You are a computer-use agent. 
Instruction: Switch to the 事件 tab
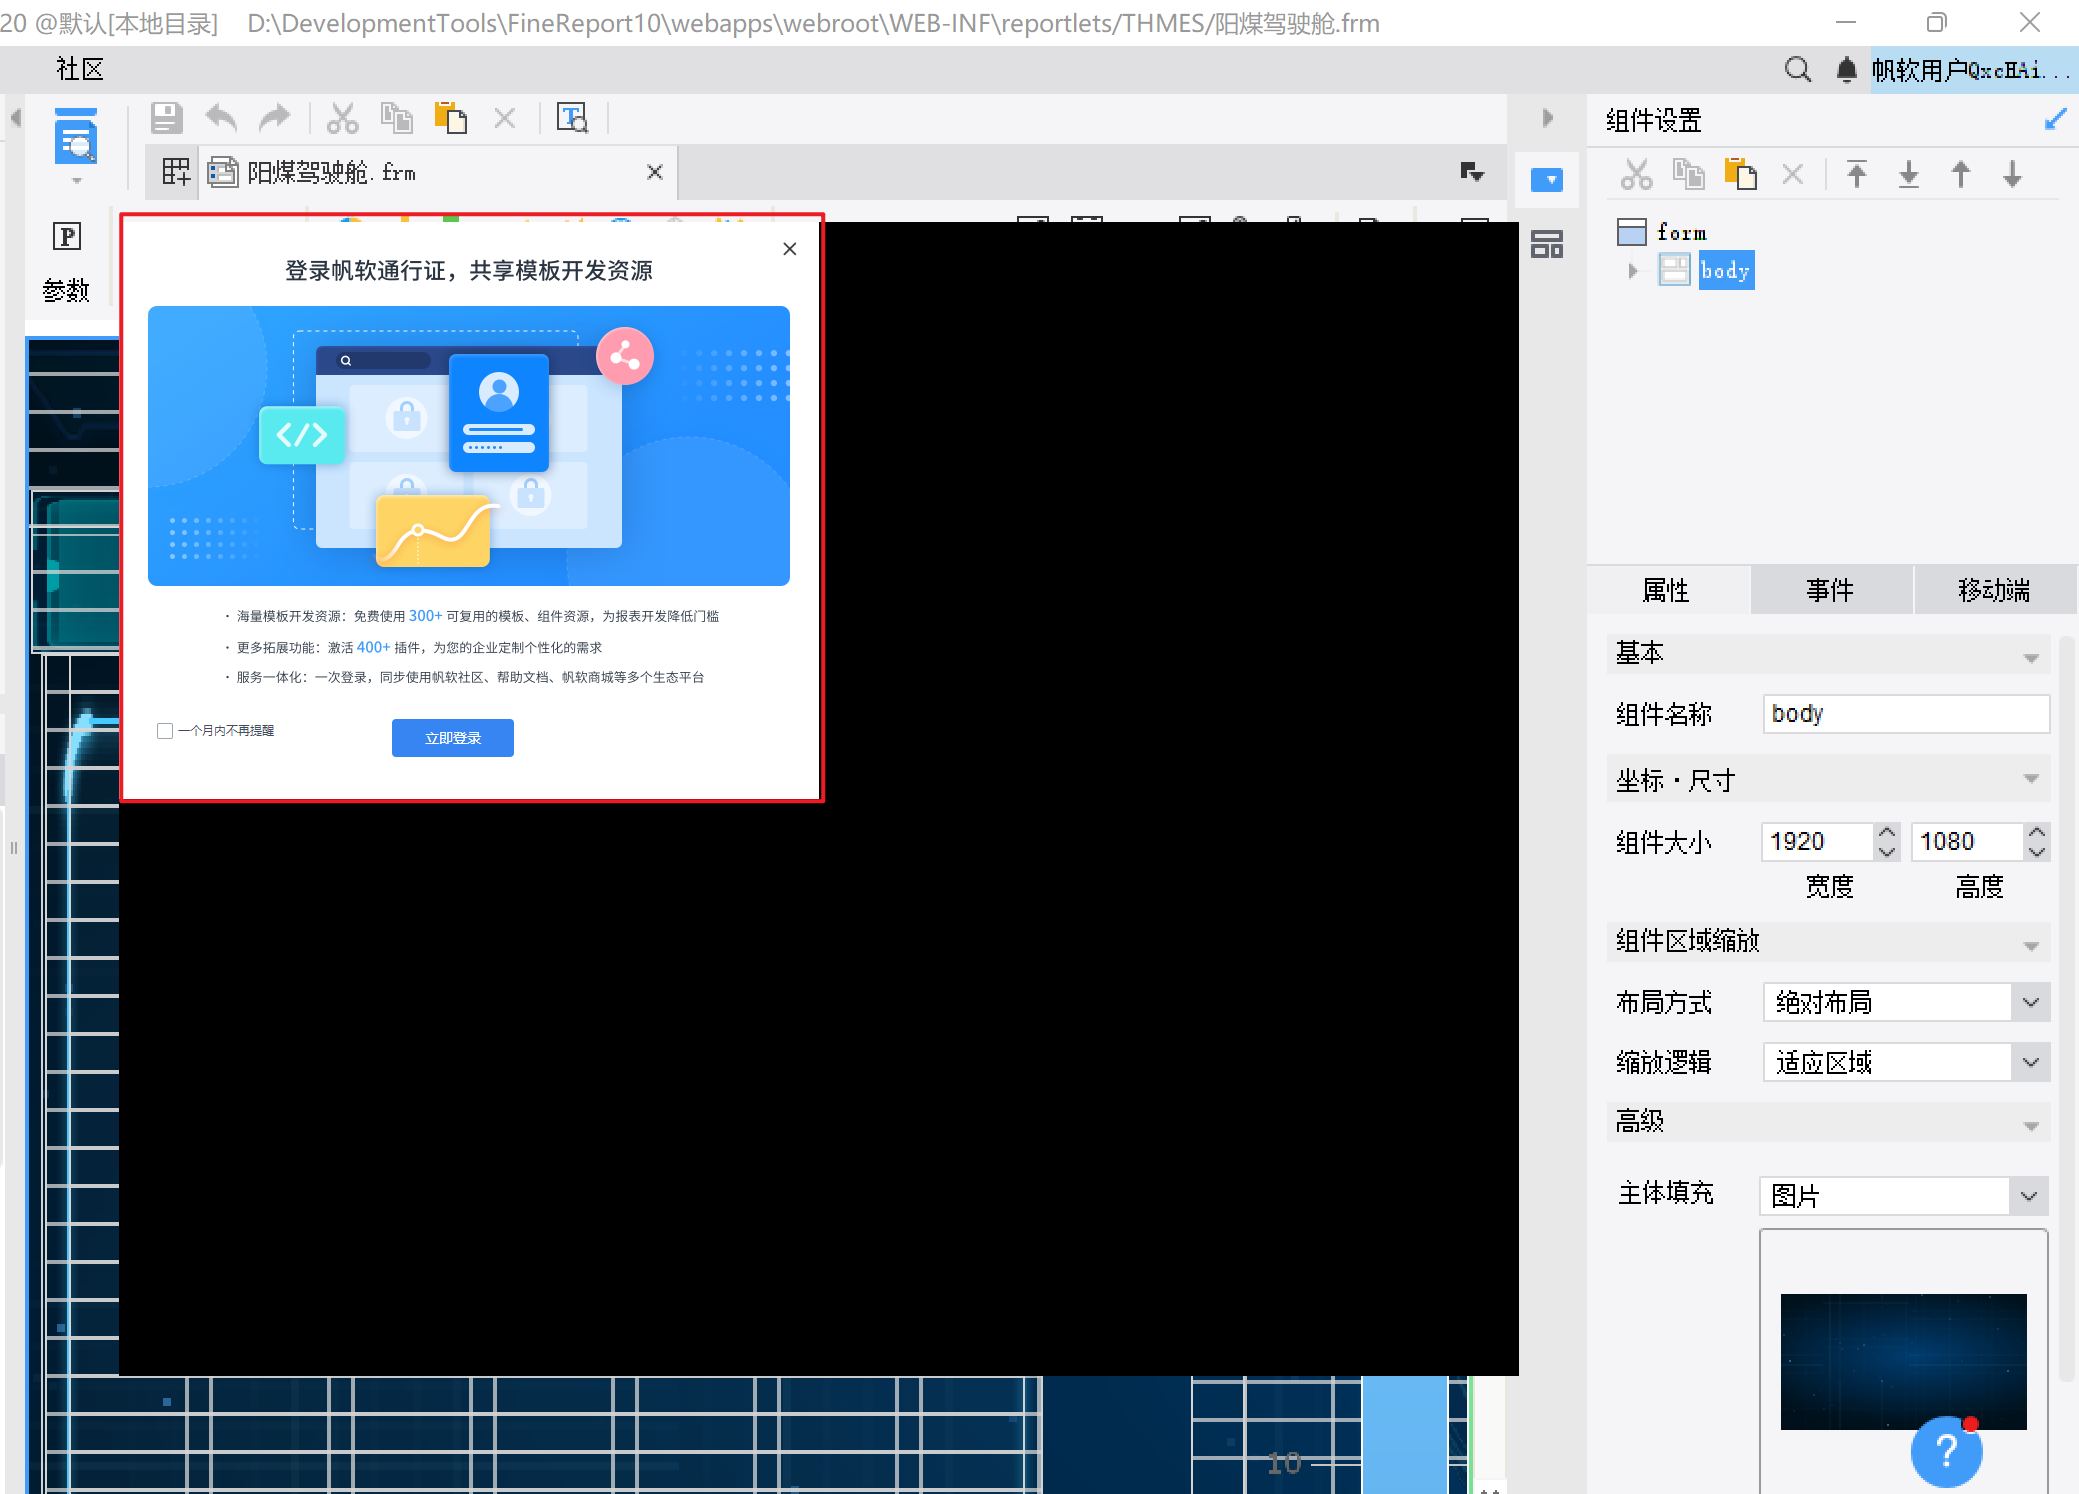(1831, 590)
